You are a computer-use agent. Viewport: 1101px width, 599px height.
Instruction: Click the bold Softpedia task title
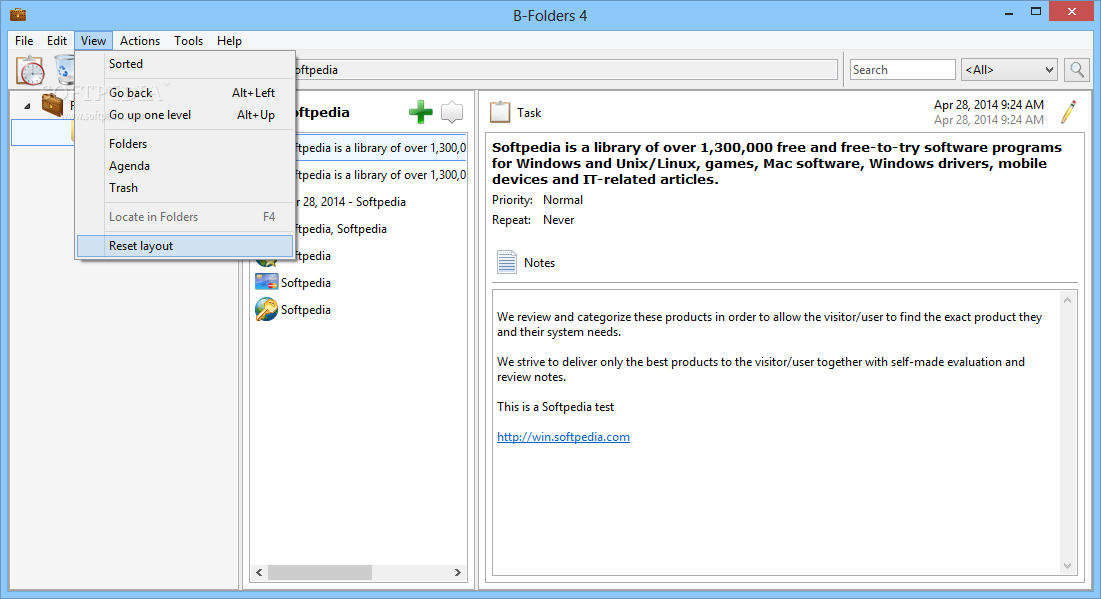[777, 163]
